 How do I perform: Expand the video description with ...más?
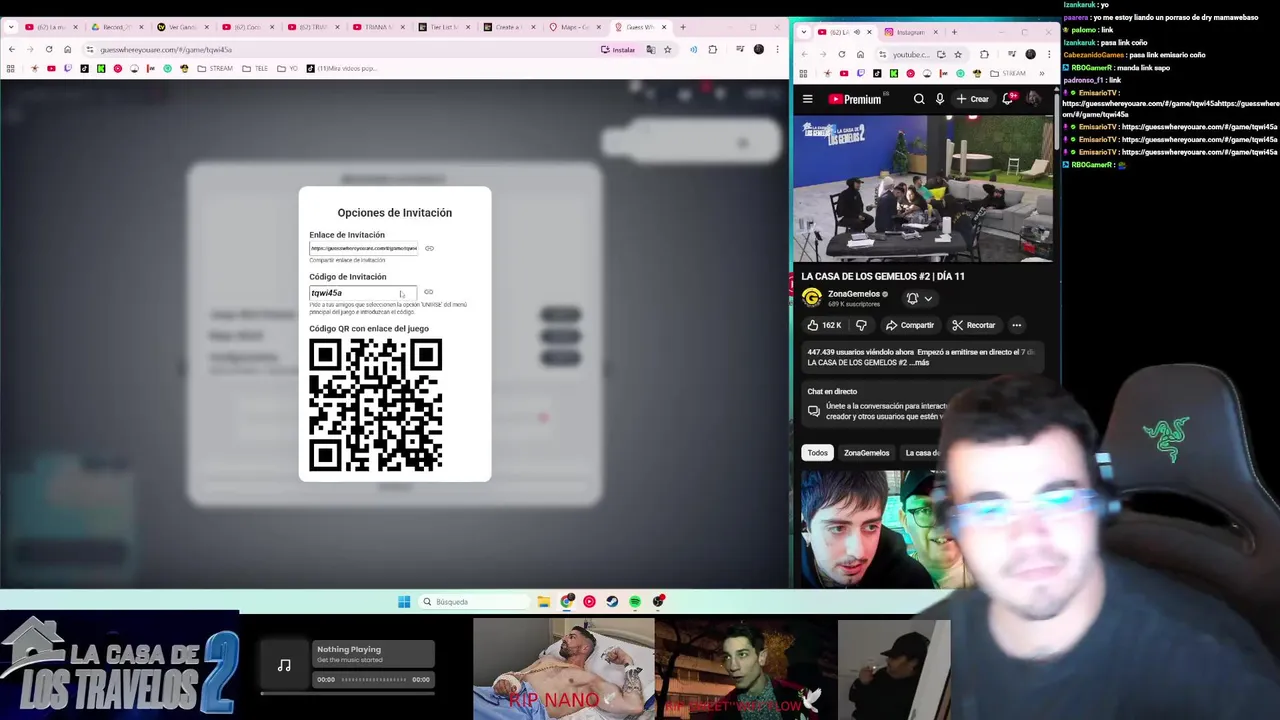919,362
